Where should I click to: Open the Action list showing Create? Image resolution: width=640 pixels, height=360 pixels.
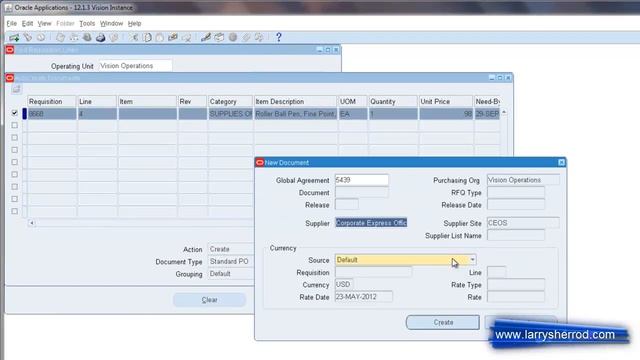click(x=231, y=249)
